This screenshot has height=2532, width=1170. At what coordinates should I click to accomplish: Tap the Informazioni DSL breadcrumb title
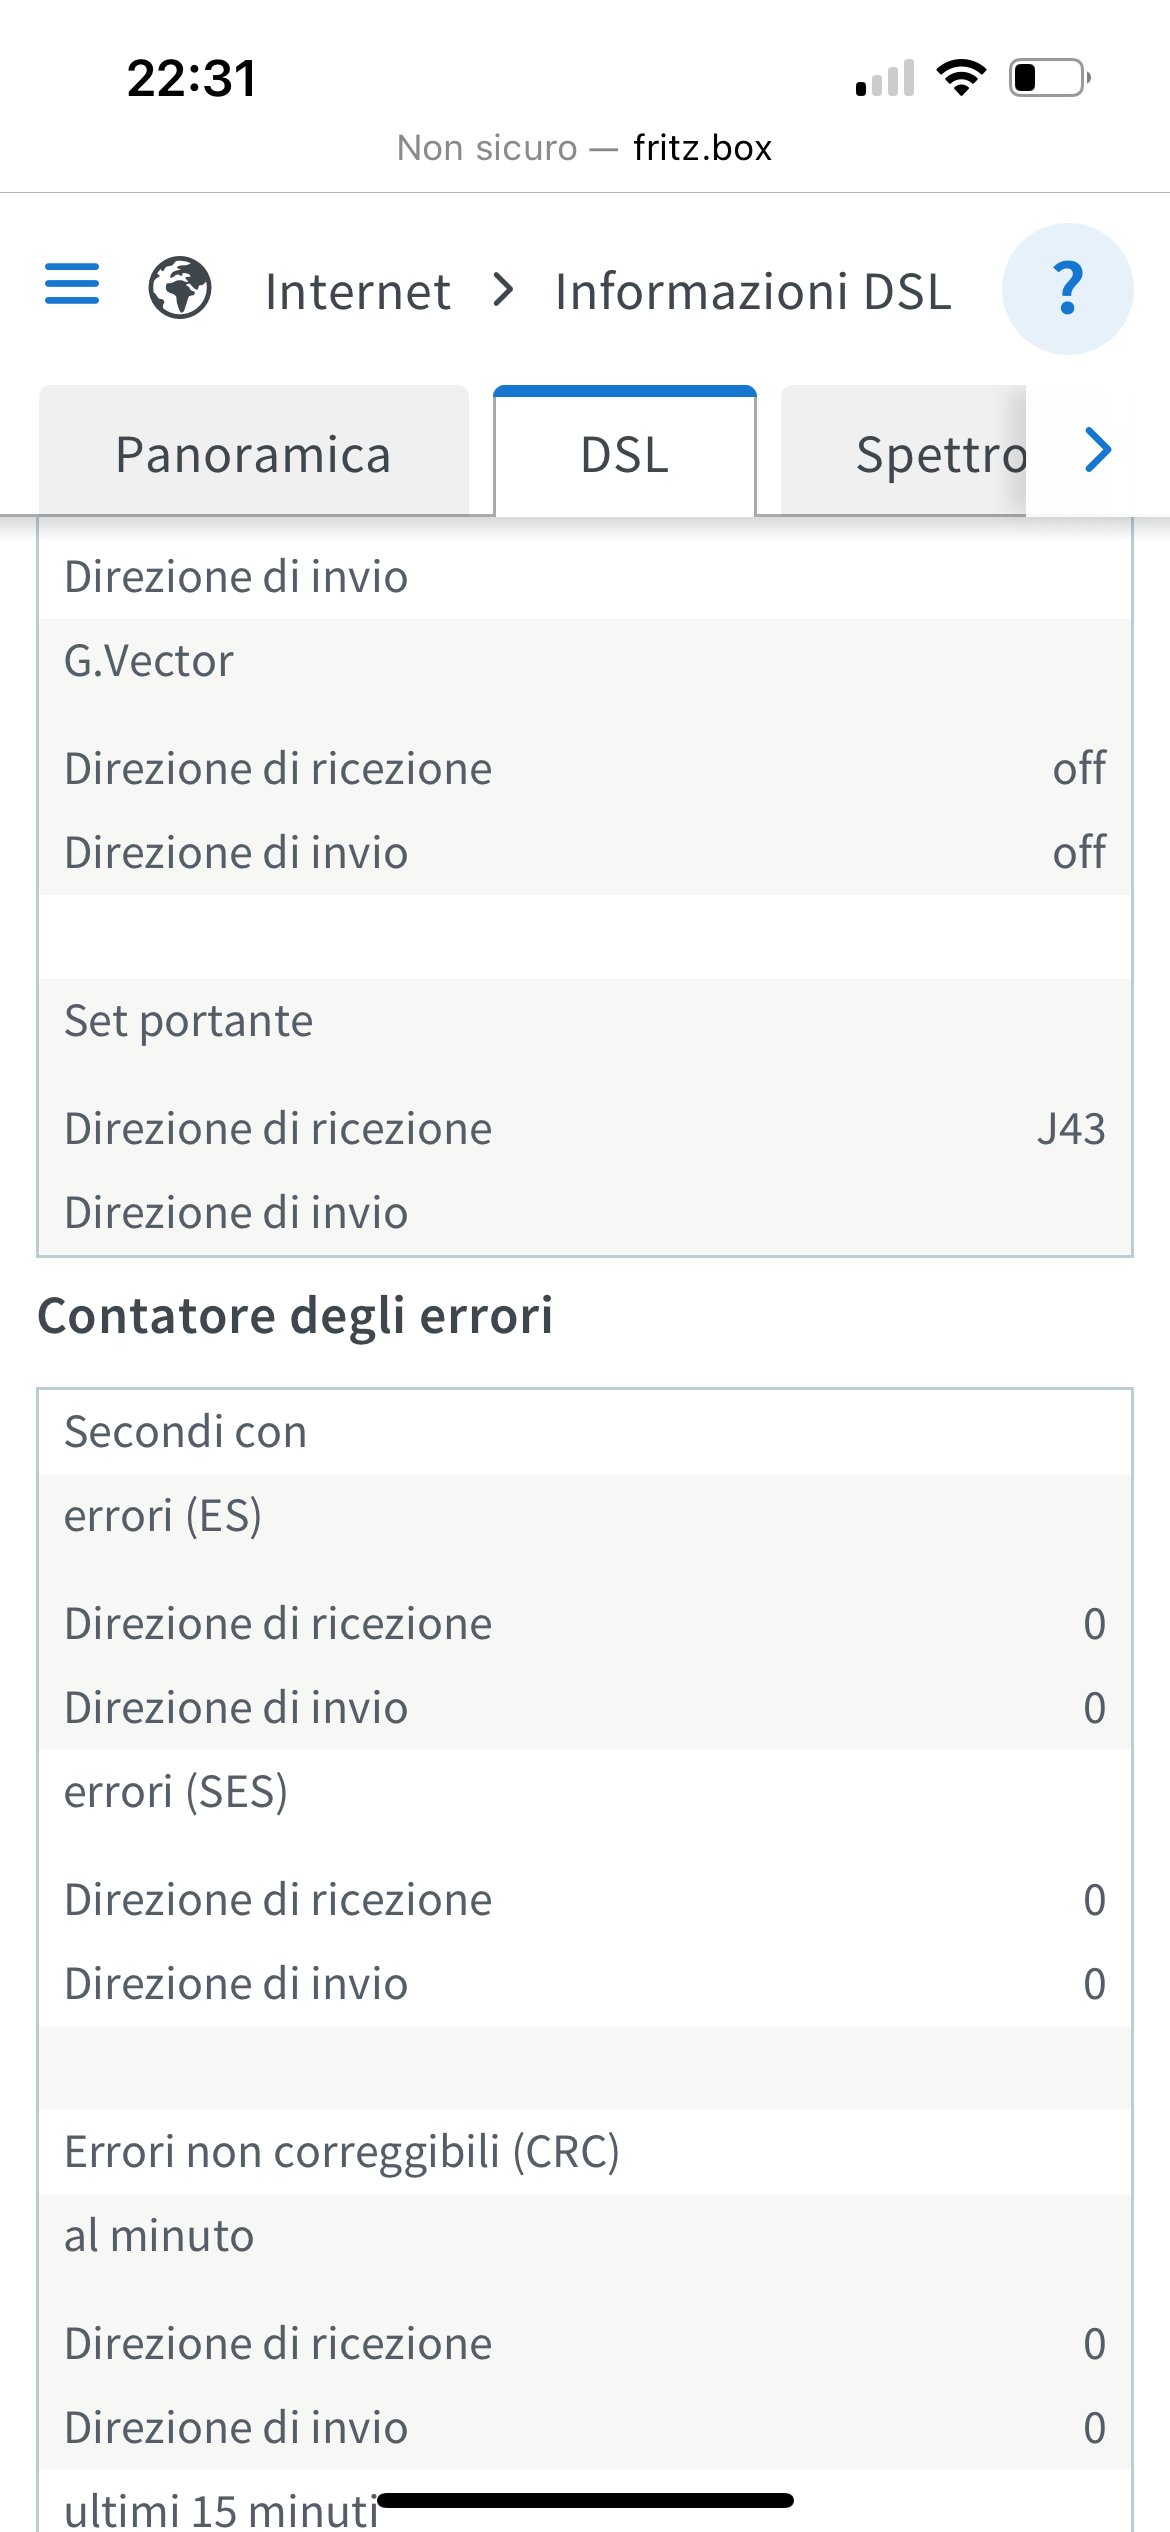pos(753,292)
